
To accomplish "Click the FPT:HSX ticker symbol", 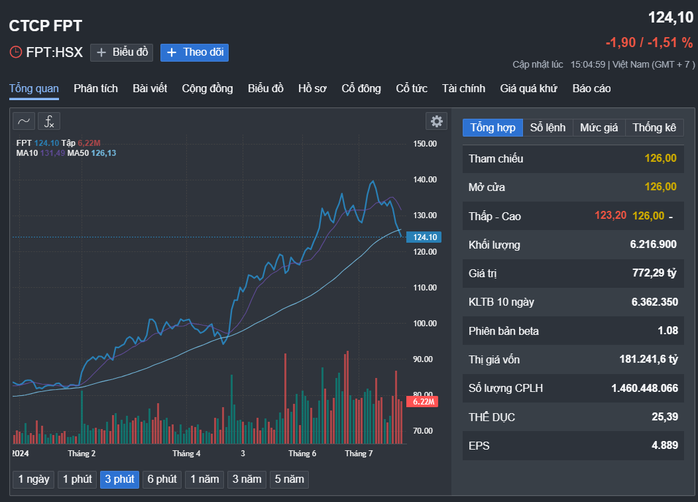I will click(x=54, y=53).
